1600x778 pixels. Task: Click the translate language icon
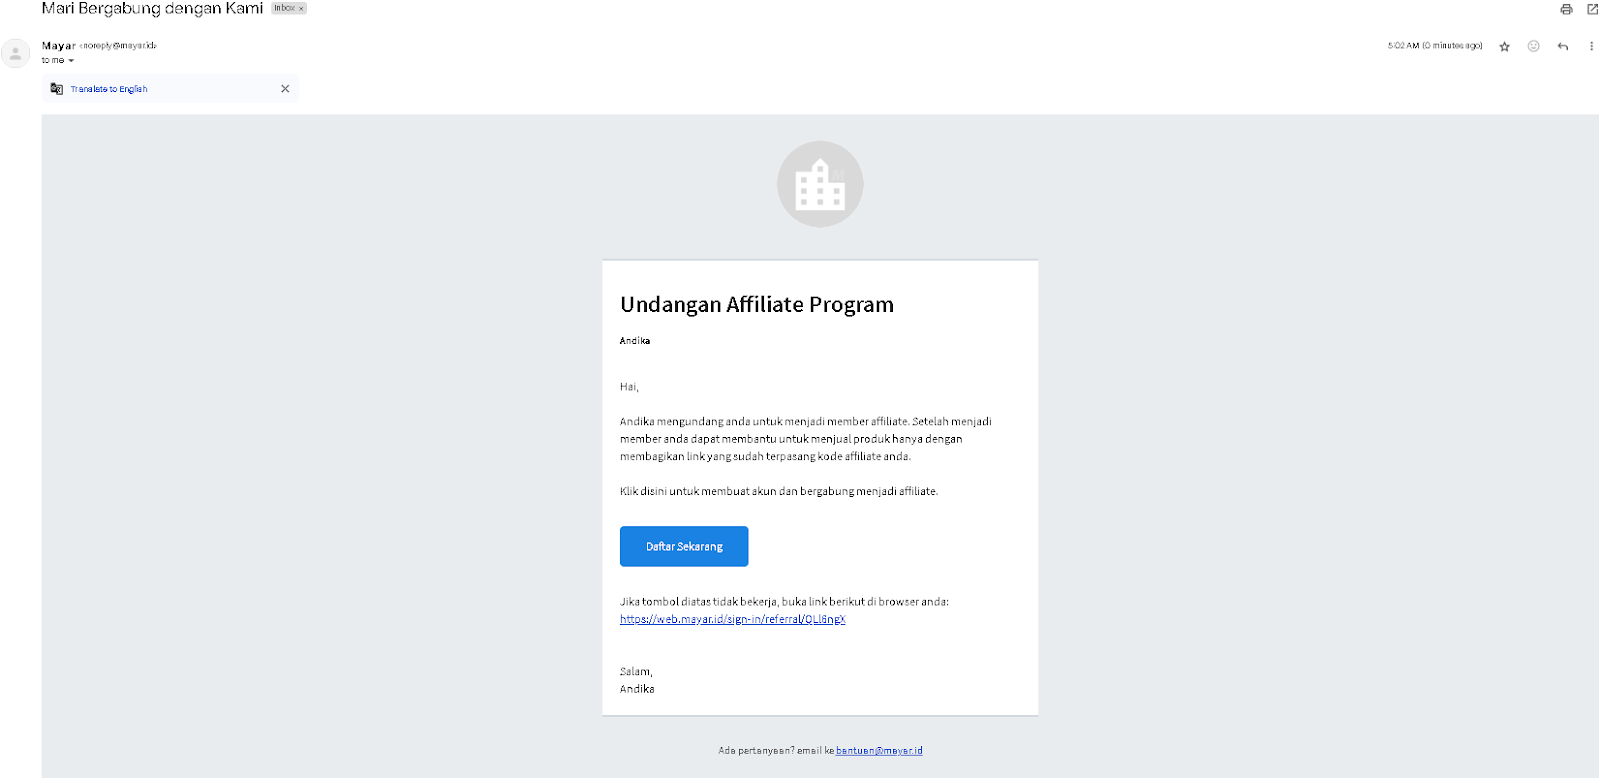click(57, 89)
